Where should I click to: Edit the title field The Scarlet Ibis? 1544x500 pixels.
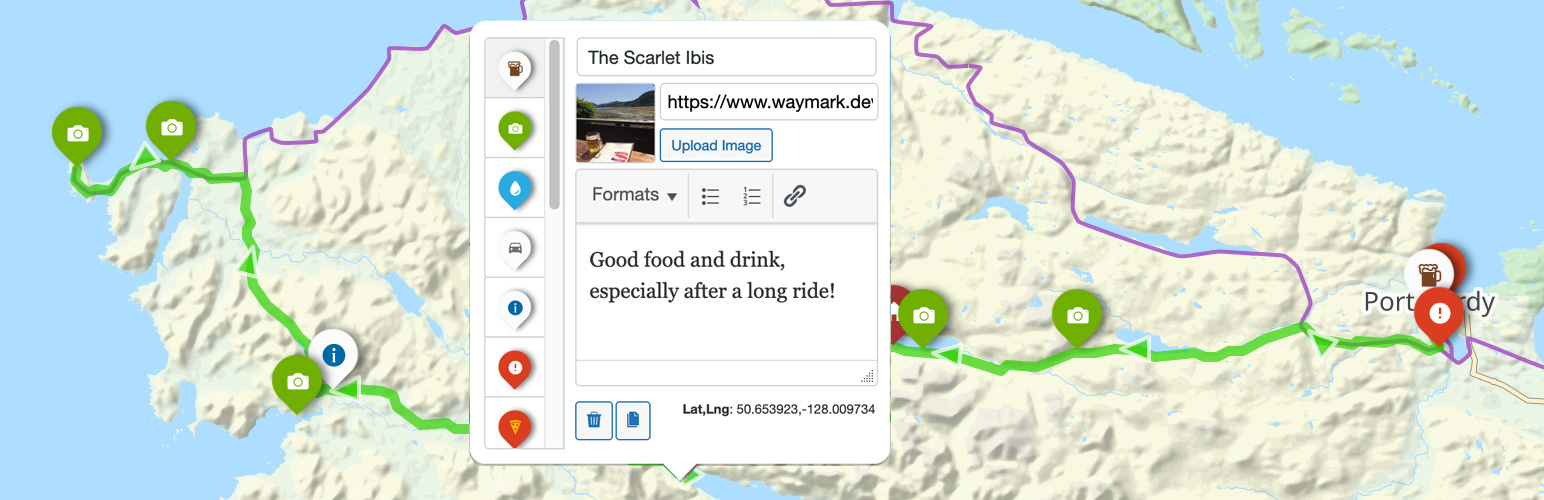point(727,57)
